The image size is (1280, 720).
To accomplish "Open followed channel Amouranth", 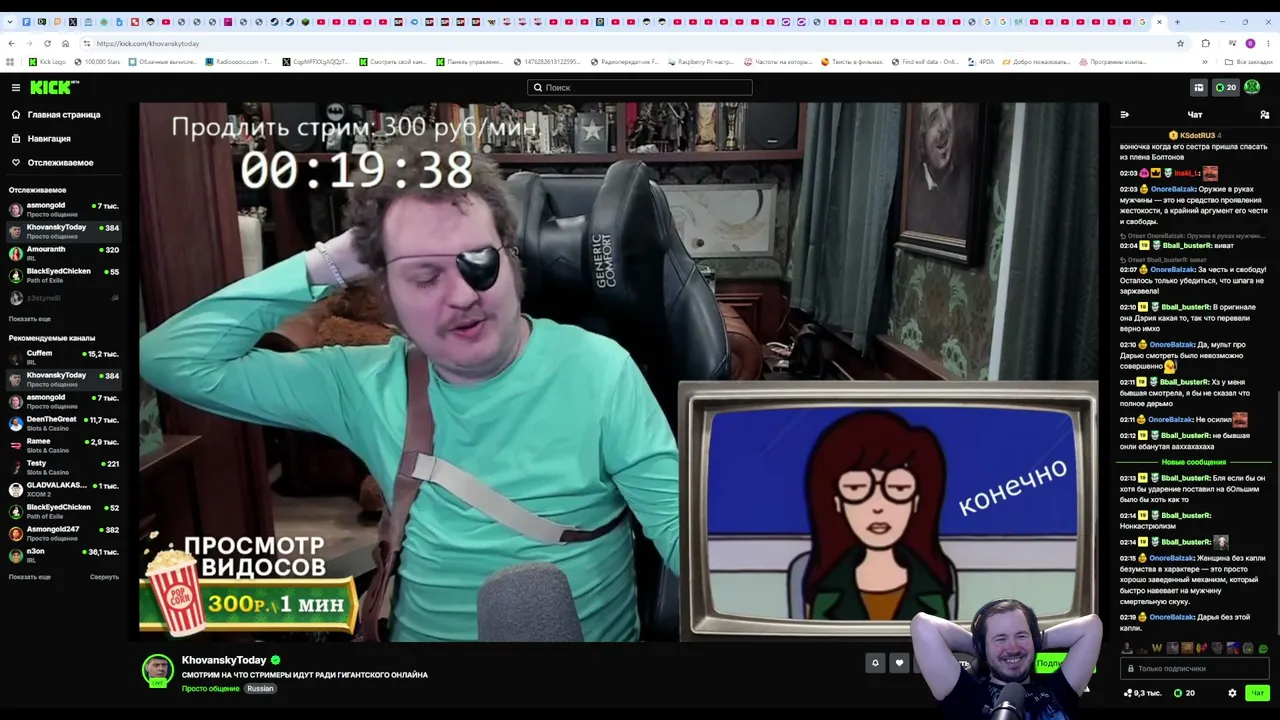I will pyautogui.click(x=64, y=253).
